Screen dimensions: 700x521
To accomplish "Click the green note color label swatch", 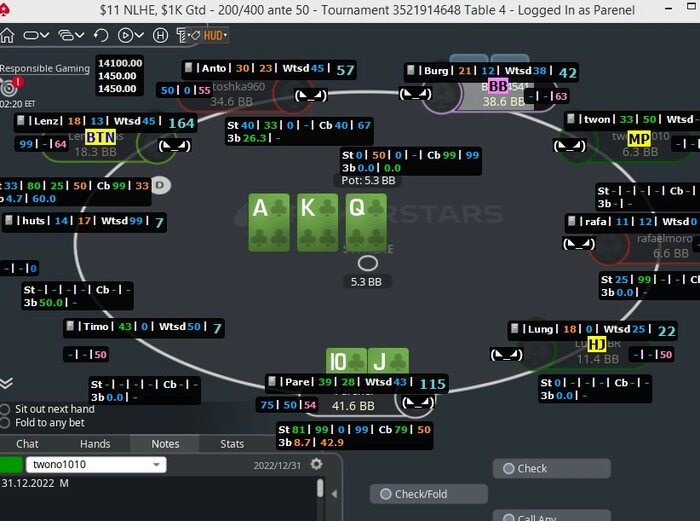I will coord(11,464).
